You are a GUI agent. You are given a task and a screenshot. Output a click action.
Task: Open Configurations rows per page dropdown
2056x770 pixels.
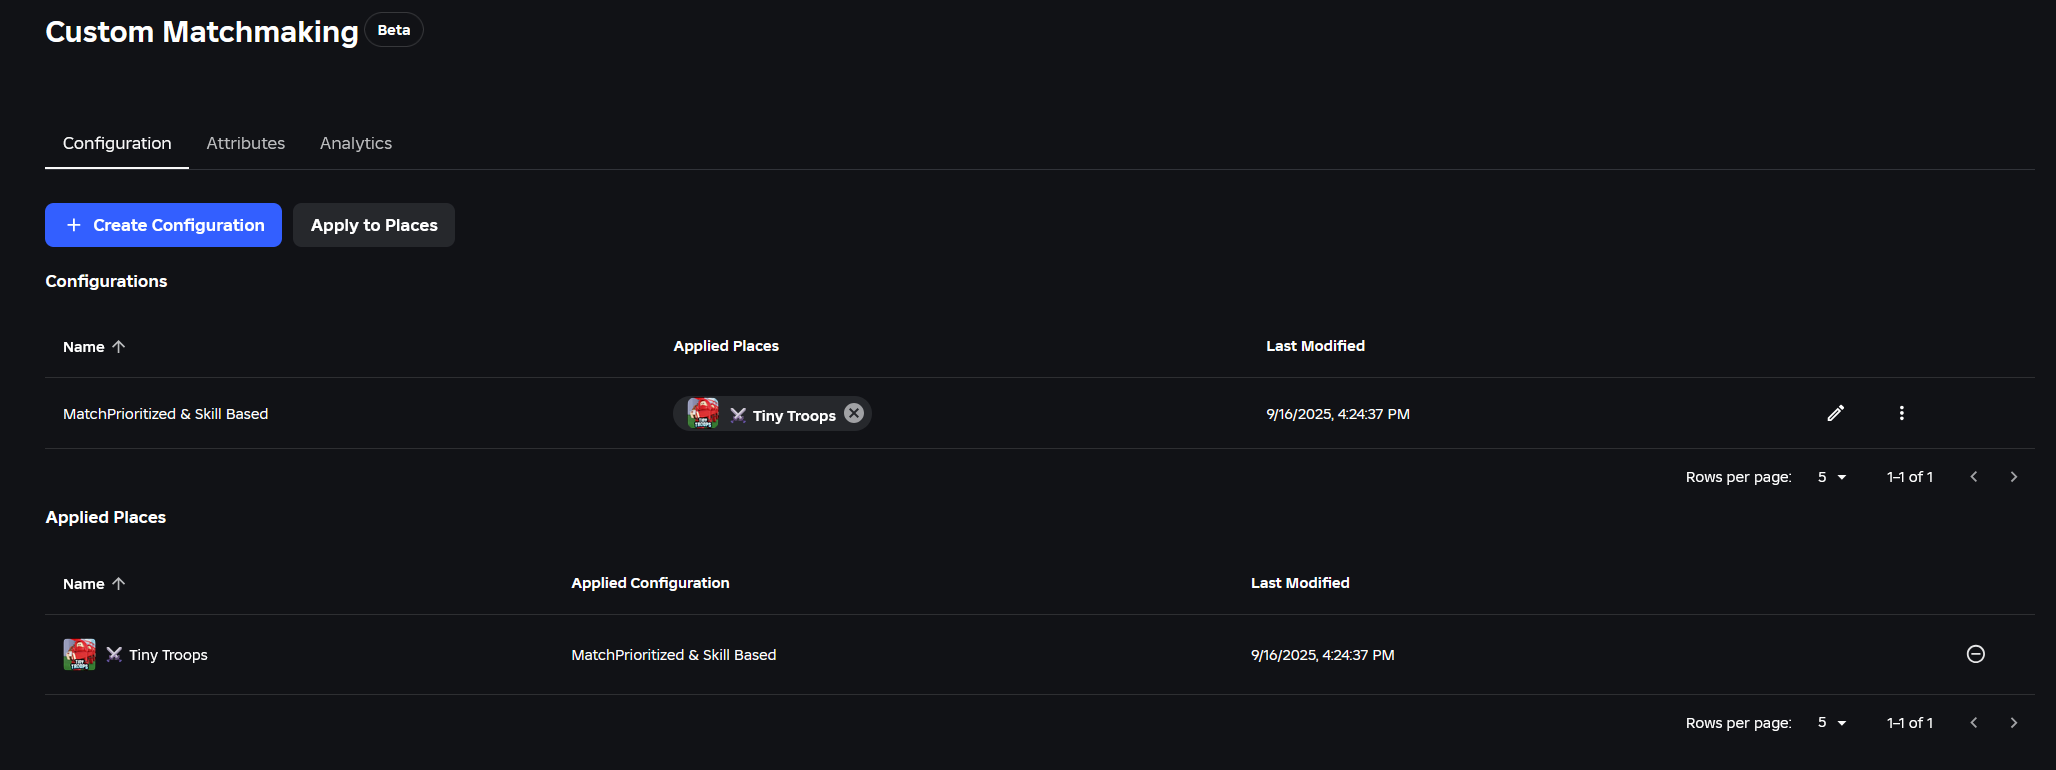click(x=1832, y=477)
